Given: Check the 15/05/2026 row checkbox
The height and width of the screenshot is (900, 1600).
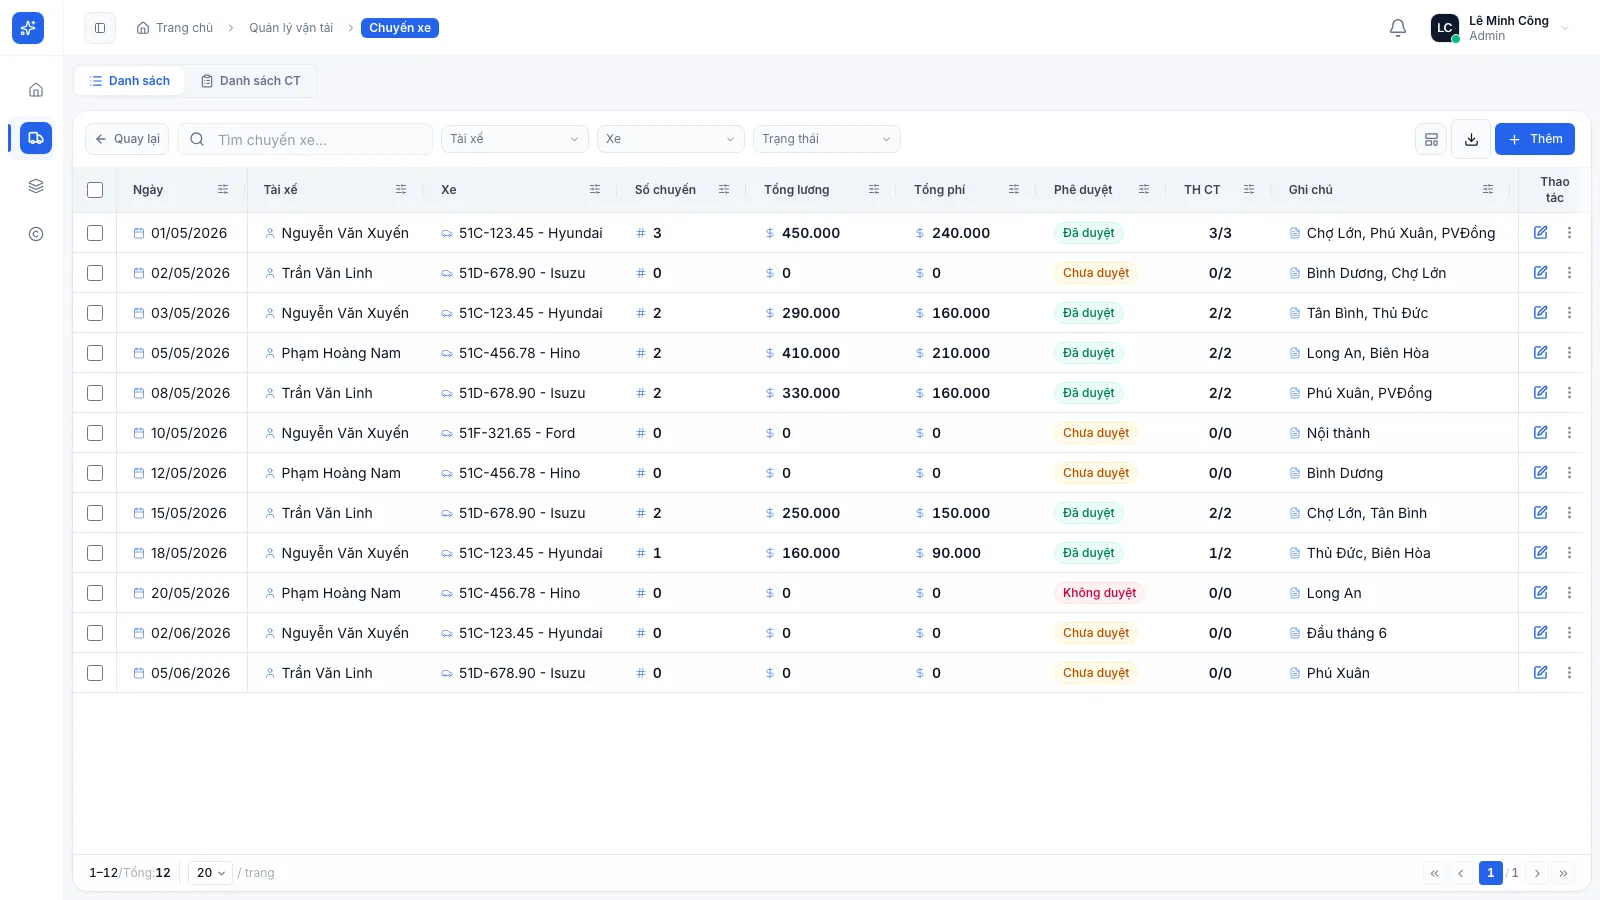Looking at the screenshot, I should 95,513.
